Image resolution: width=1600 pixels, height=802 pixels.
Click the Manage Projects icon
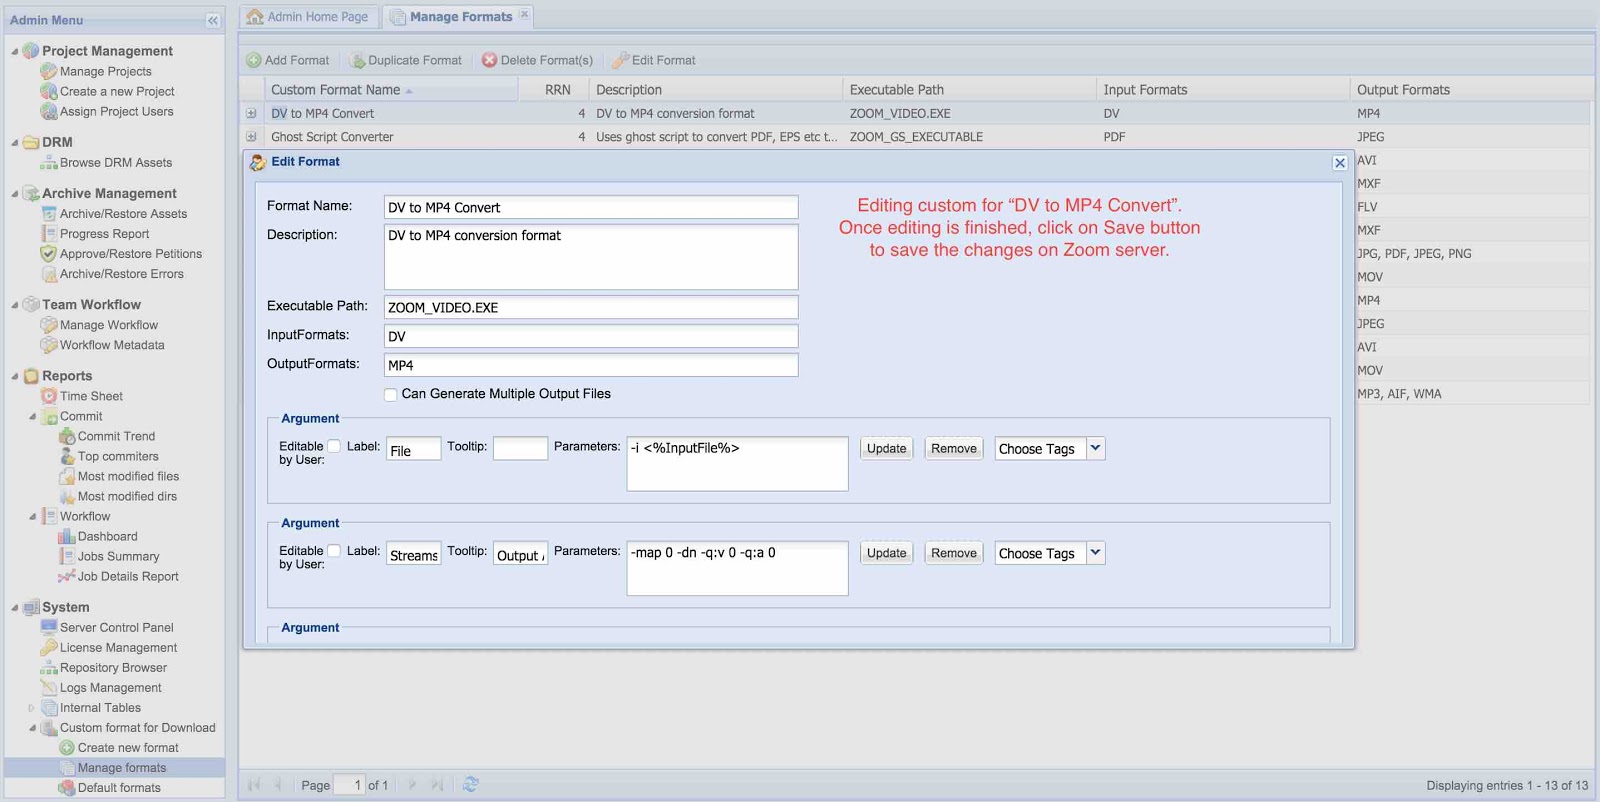tap(48, 71)
